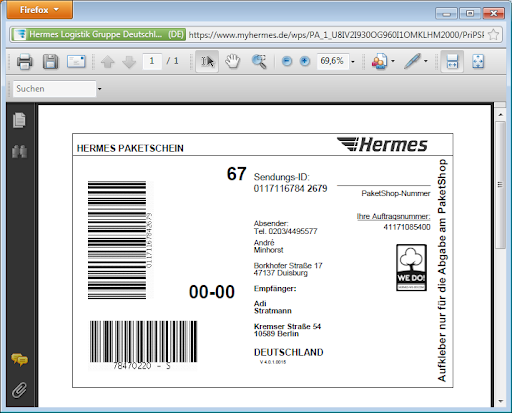The width and height of the screenshot is (512, 413).
Task: Toggle fit one full page icon
Action: pos(478,61)
